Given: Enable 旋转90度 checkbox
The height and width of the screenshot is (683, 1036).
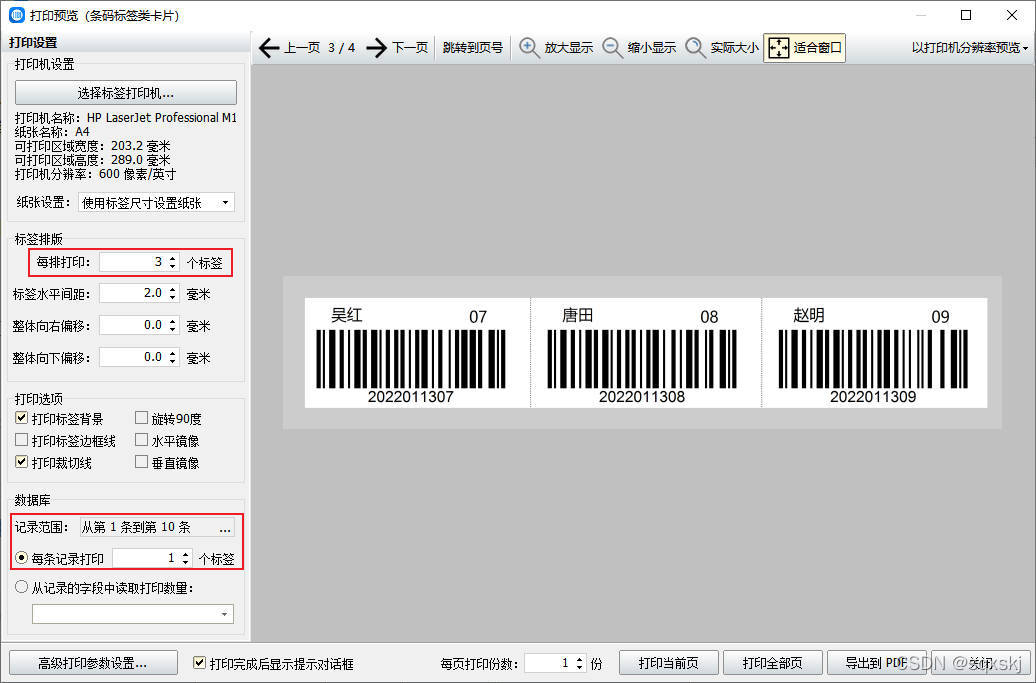Looking at the screenshot, I should [x=141, y=417].
